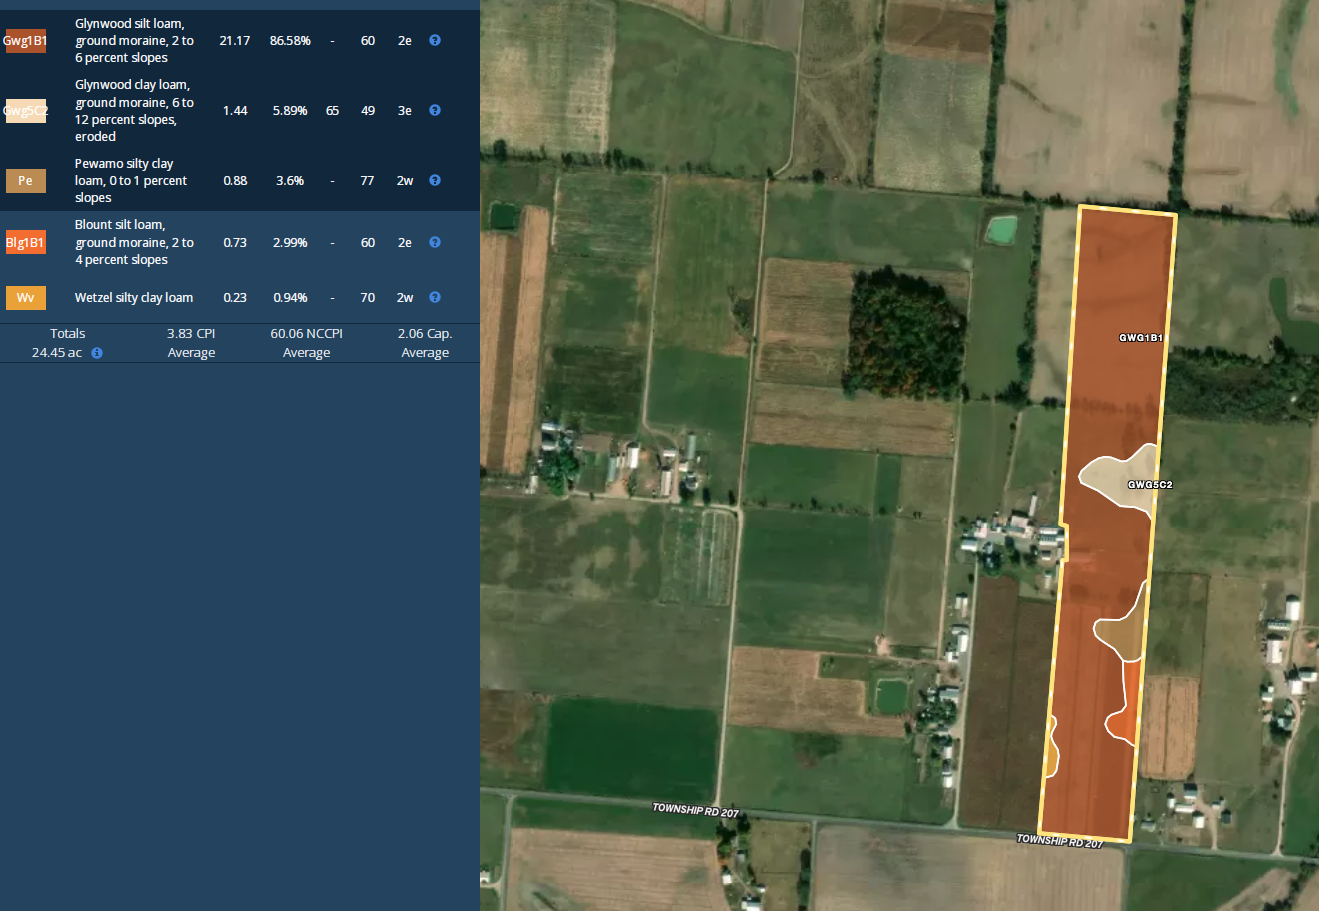
Task: Click the Wv soil legend swatch
Action: click(x=25, y=298)
